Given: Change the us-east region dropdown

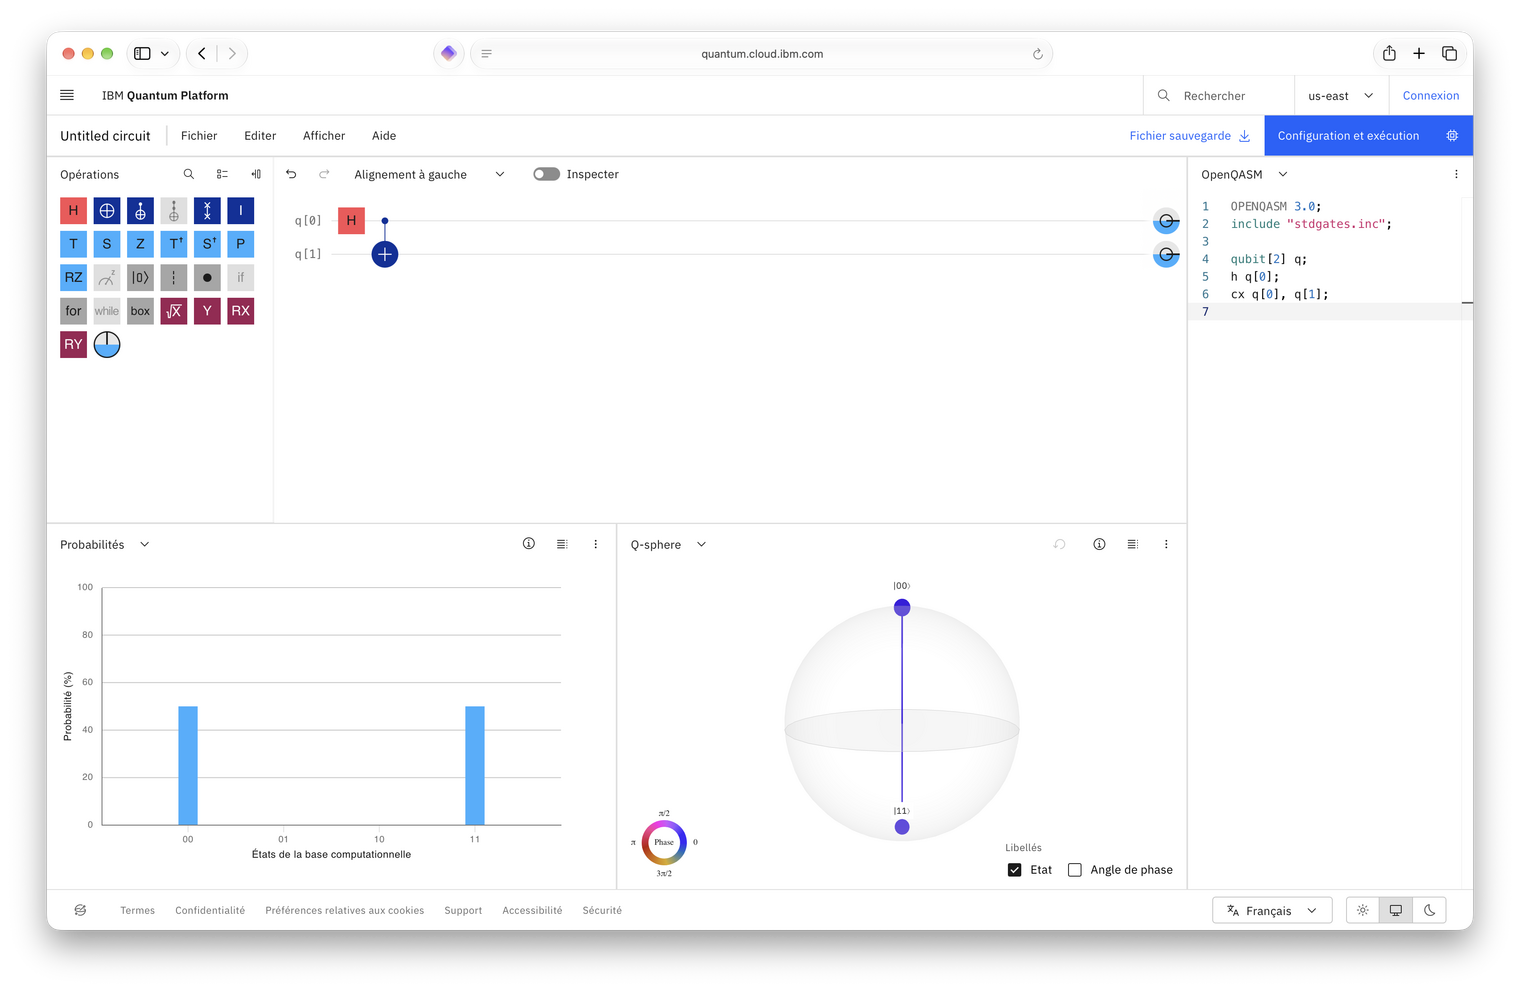Looking at the screenshot, I should [x=1341, y=95].
